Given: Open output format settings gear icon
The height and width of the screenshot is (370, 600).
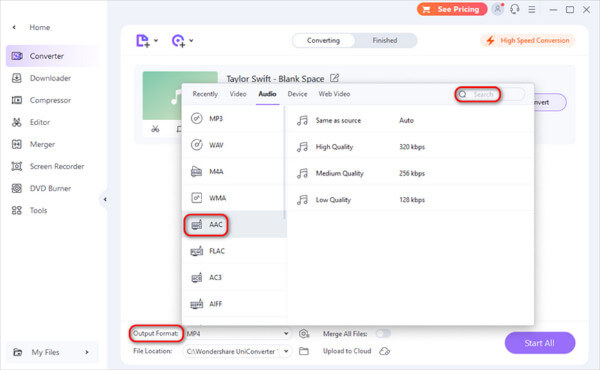Looking at the screenshot, I should (304, 334).
